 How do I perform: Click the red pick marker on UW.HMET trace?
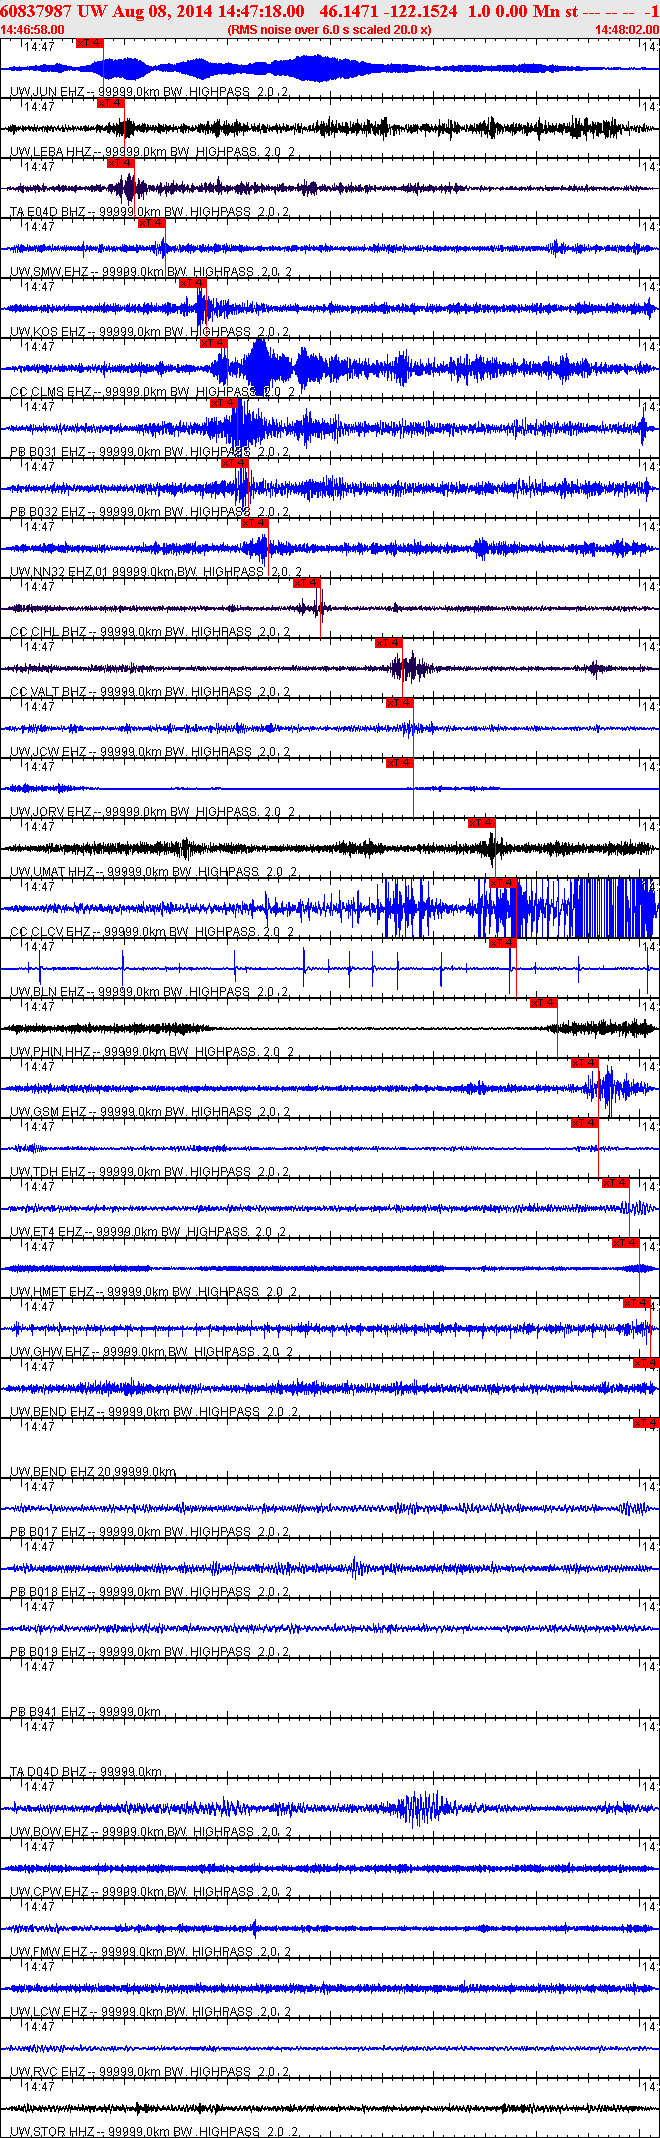tap(626, 1243)
